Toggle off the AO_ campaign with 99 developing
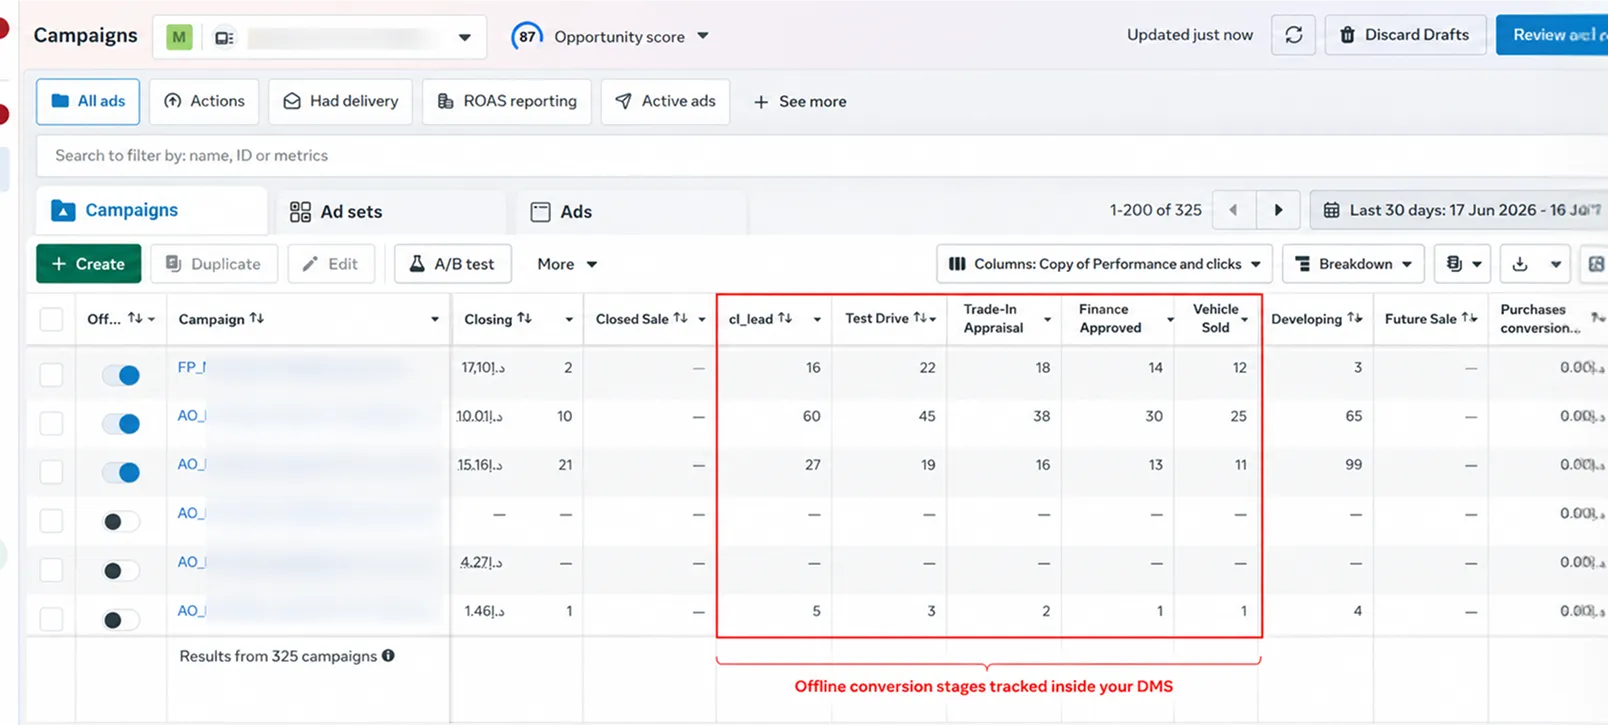The image size is (1608, 725). click(x=121, y=472)
